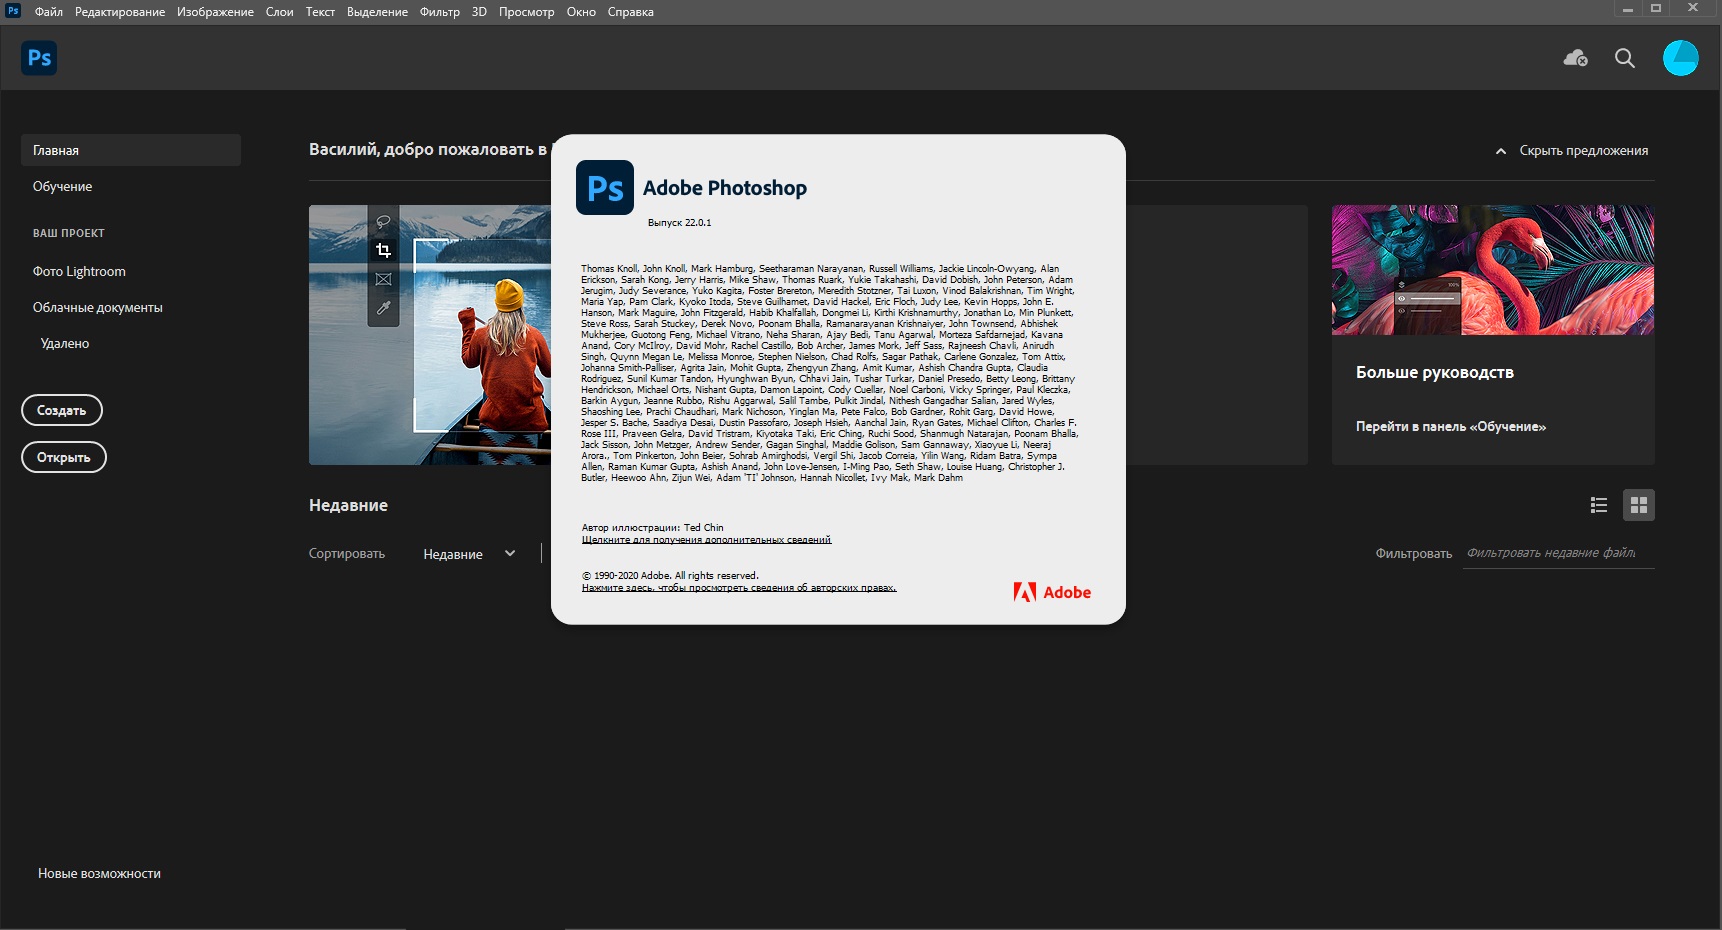Viewport: 1722px width, 930px height.
Task: Open the search magnifier icon
Action: point(1625,58)
